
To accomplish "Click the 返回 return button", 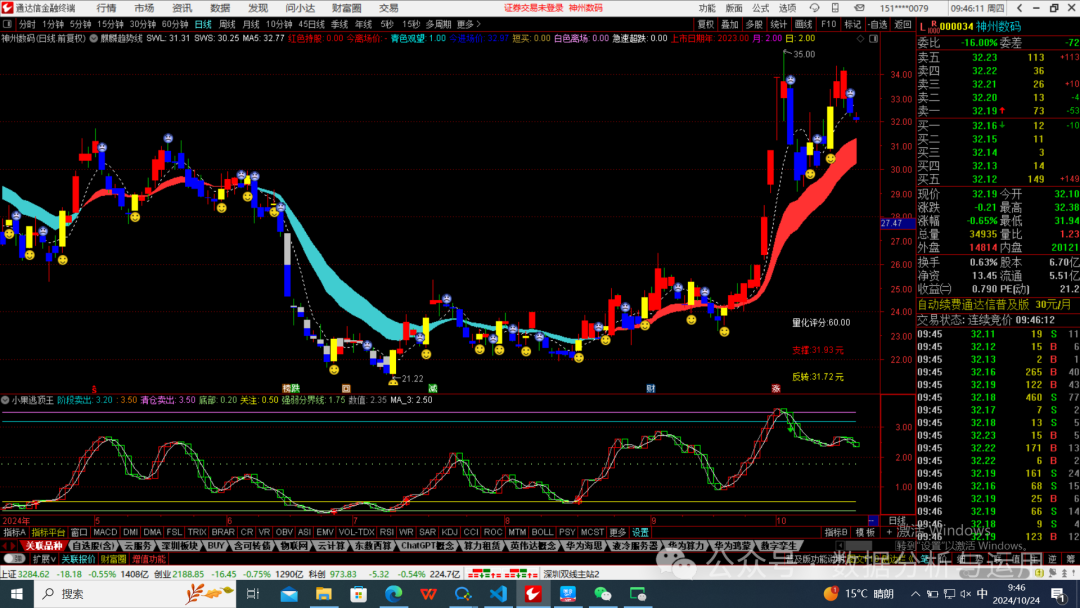I will (x=902, y=24).
